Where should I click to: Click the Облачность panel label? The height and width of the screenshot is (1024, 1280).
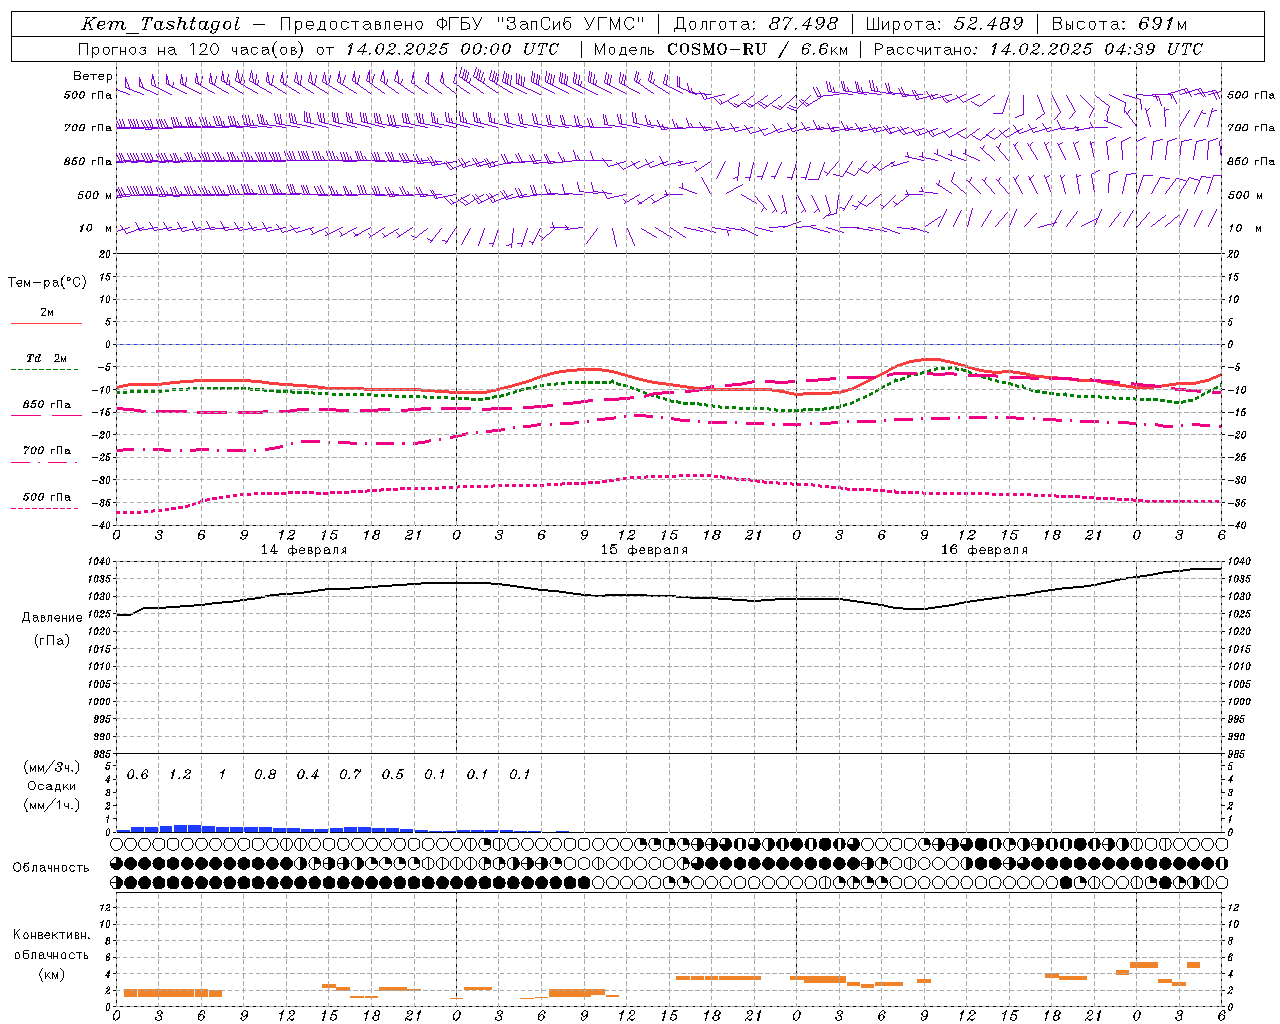[x=51, y=868]
